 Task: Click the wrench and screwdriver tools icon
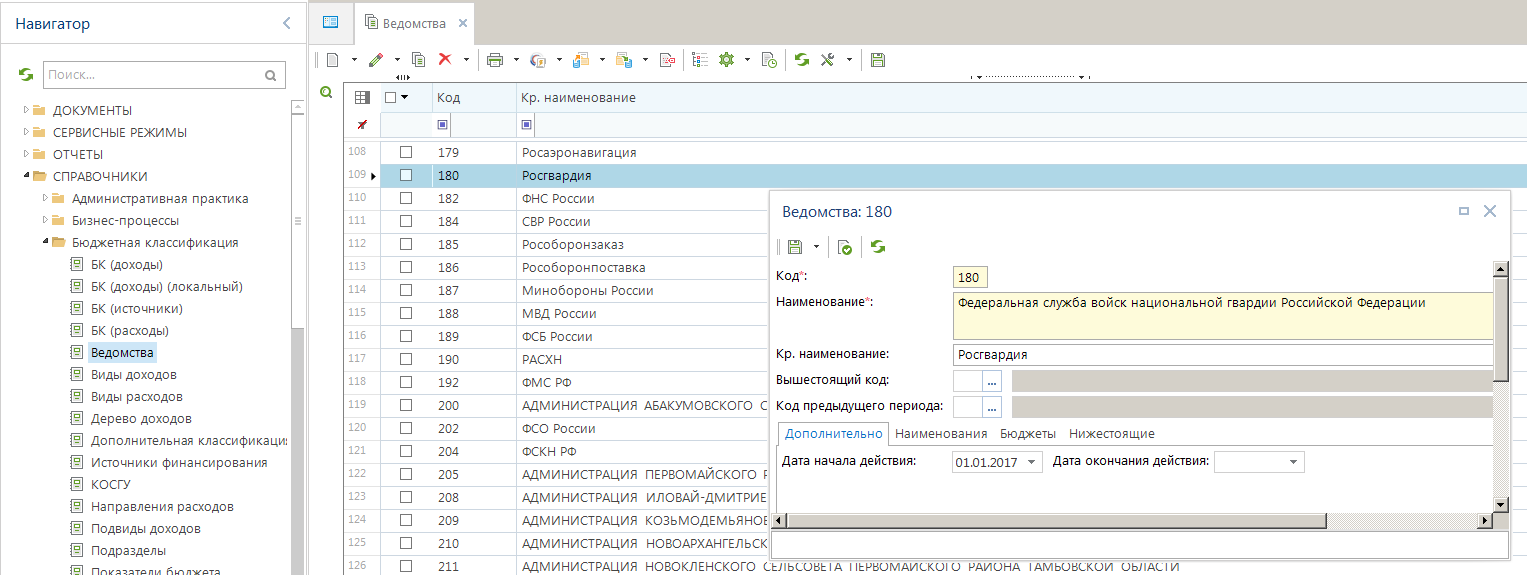tap(828, 60)
